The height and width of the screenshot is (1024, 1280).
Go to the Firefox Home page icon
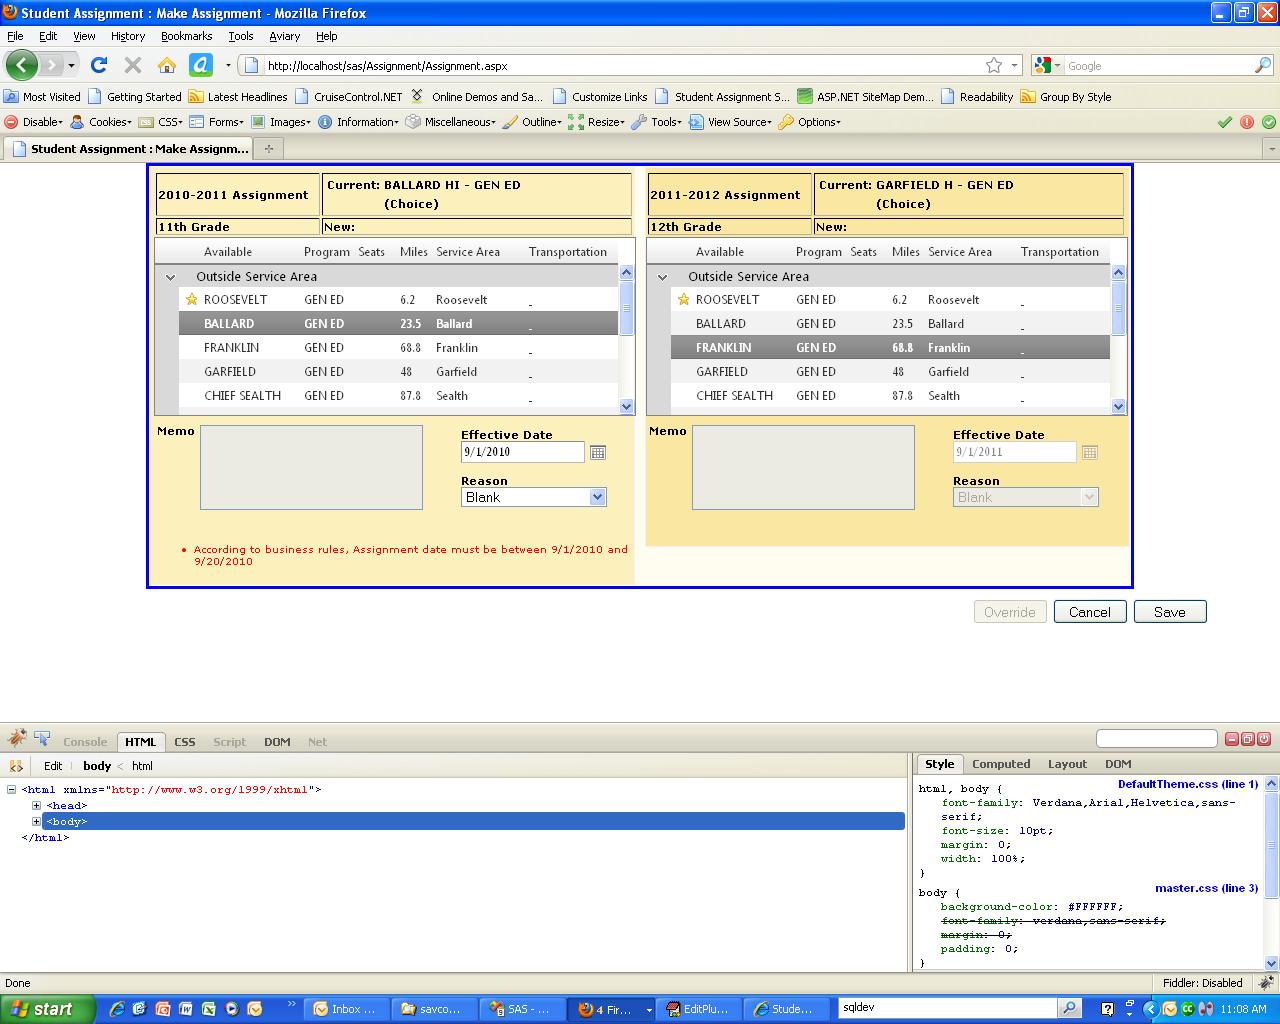167,66
